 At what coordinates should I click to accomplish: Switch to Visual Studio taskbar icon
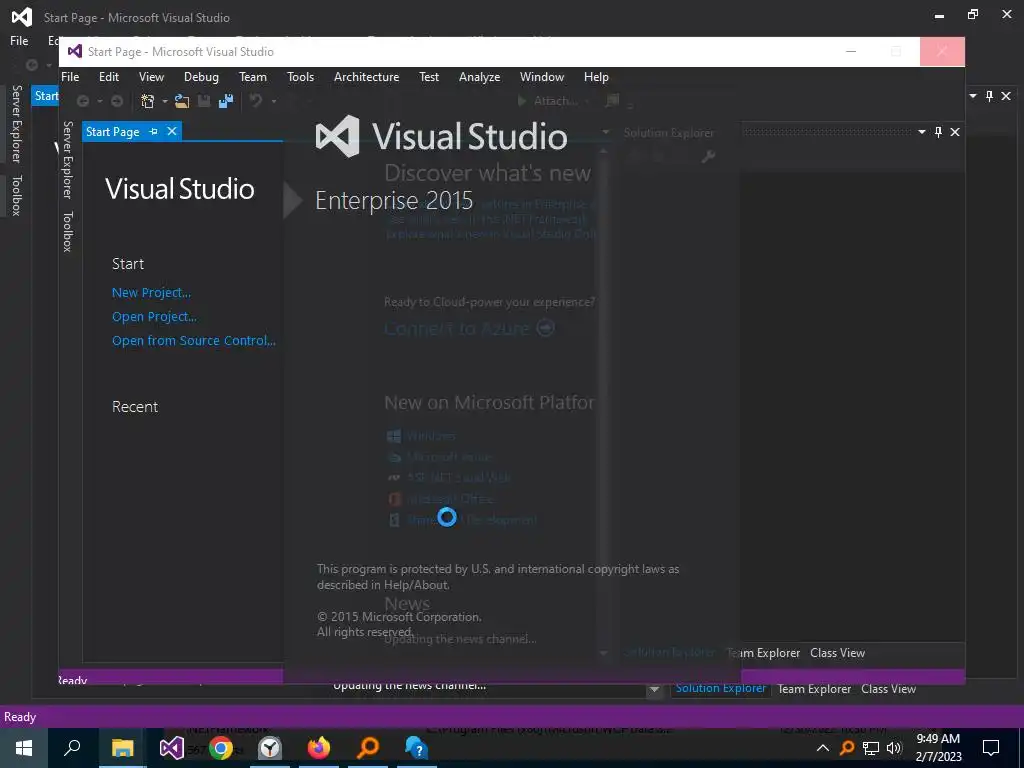click(x=172, y=748)
